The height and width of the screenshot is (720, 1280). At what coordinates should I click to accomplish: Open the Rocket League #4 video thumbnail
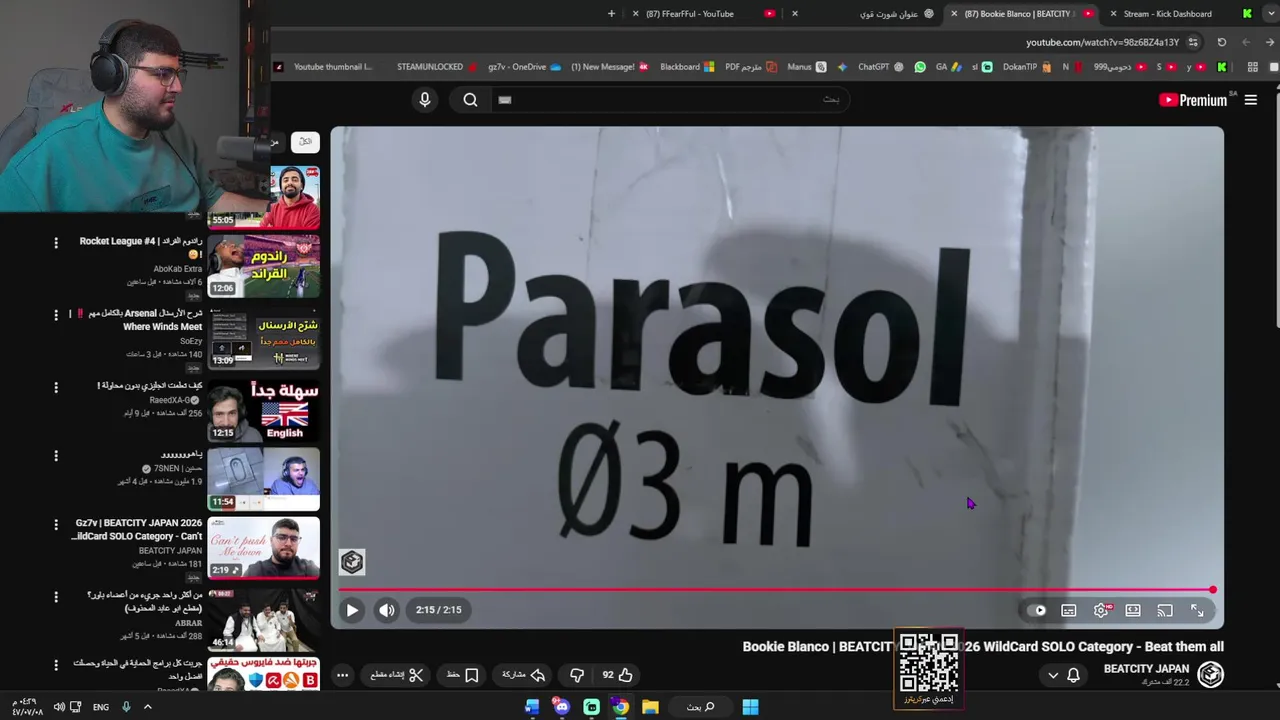(x=264, y=266)
